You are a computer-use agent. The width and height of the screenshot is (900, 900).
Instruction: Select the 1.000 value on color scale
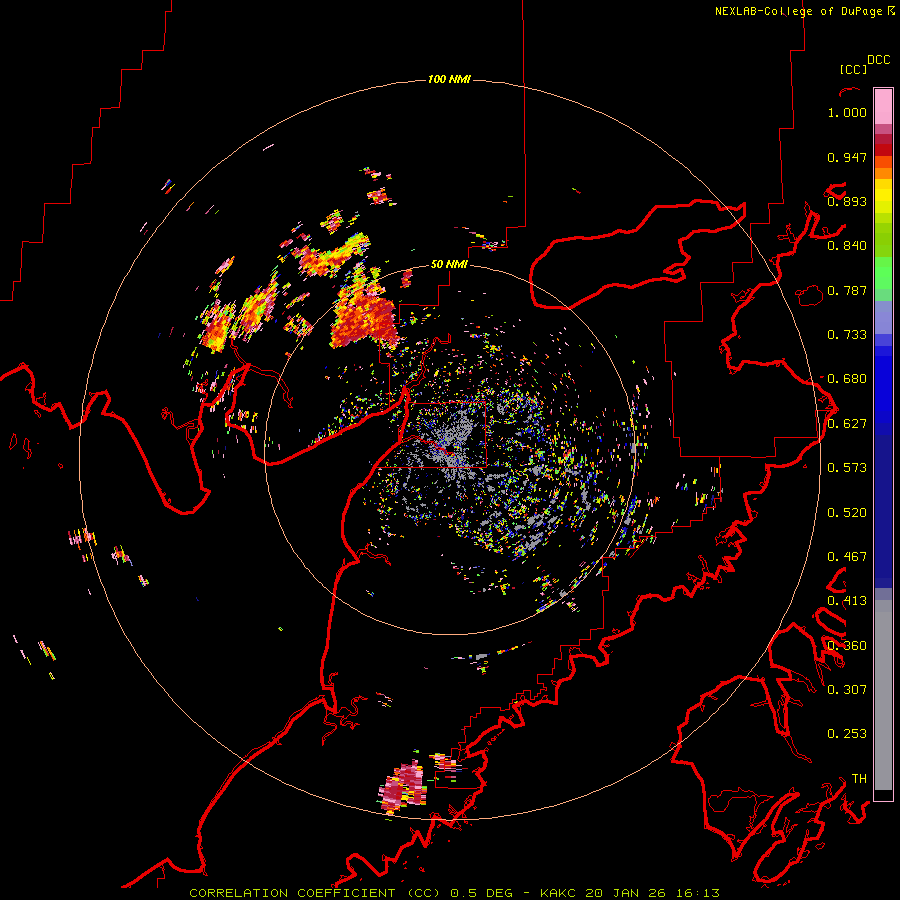847,112
